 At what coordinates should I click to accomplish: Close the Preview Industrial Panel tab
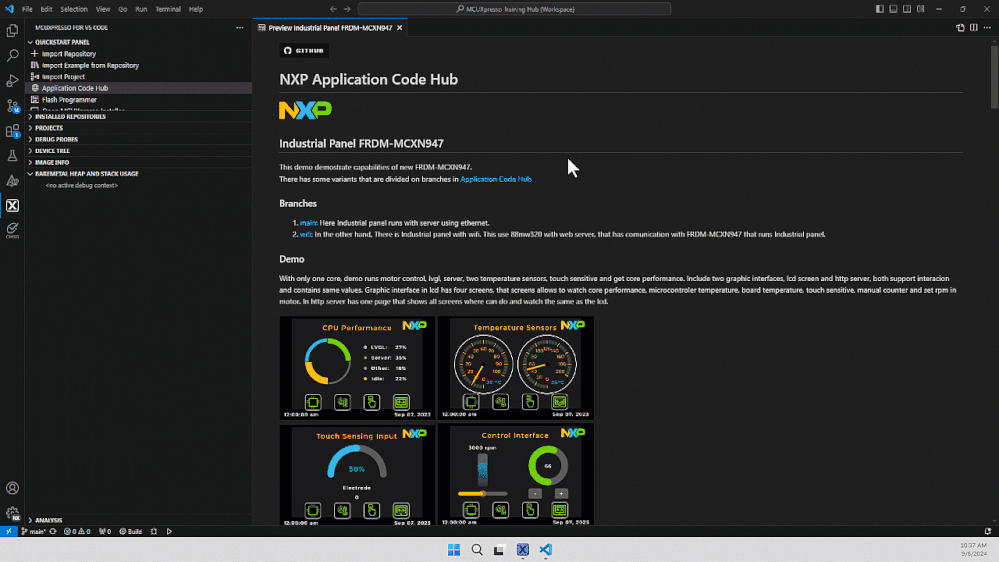point(399,27)
